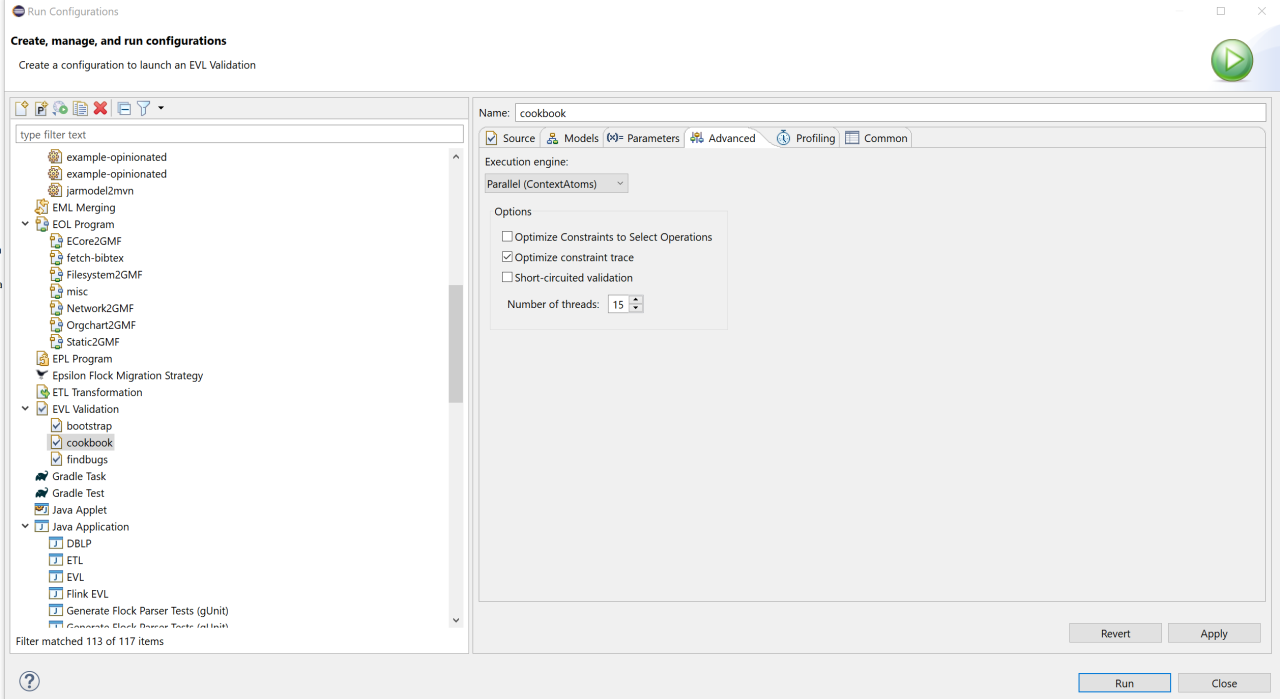The height and width of the screenshot is (699, 1280).
Task: Open the Execution engine dropdown
Action: click(x=556, y=184)
